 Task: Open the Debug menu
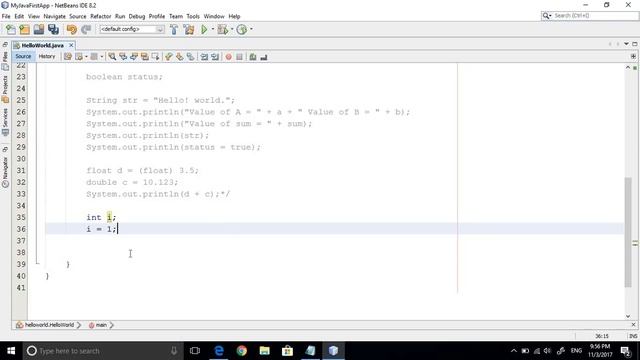pyautogui.click(x=137, y=16)
